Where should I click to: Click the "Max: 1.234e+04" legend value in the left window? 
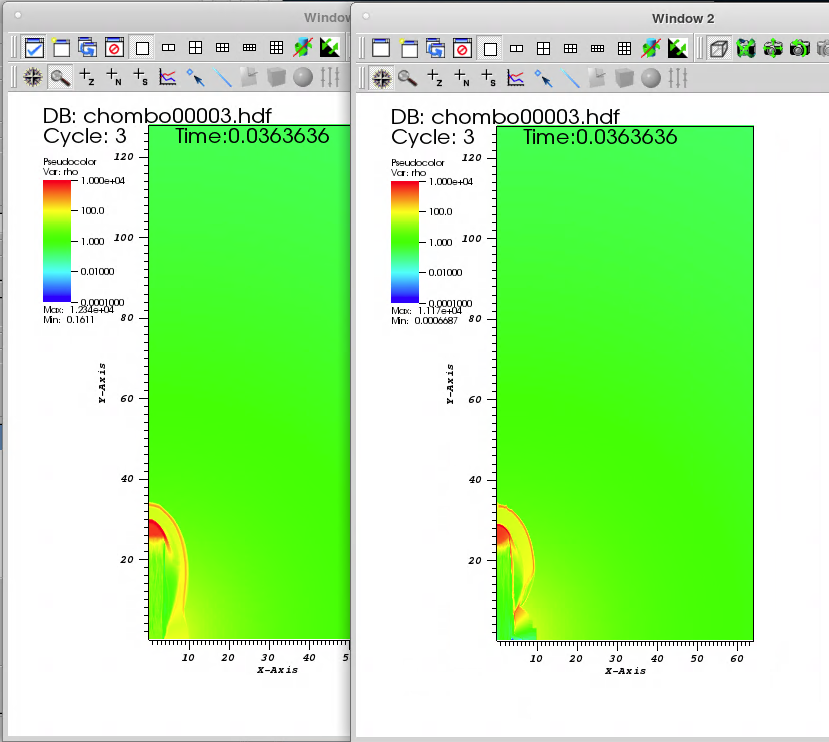point(78,310)
